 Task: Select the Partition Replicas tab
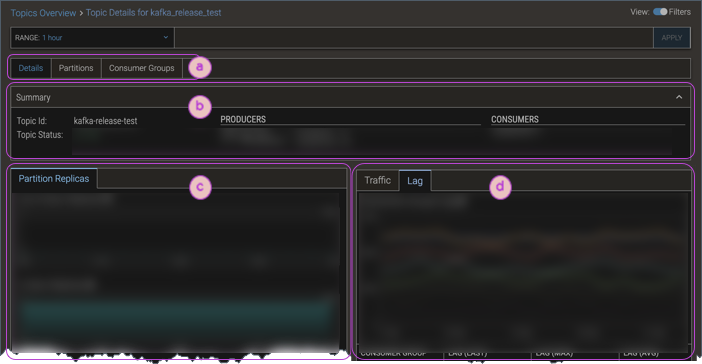pyautogui.click(x=54, y=179)
